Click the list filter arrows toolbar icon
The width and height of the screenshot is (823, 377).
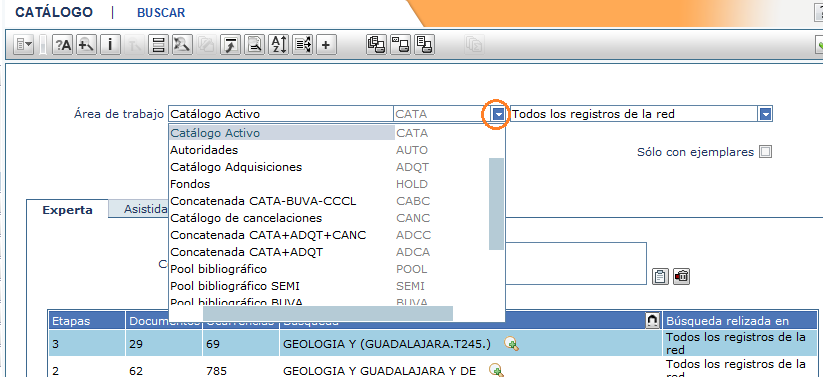(x=302, y=45)
